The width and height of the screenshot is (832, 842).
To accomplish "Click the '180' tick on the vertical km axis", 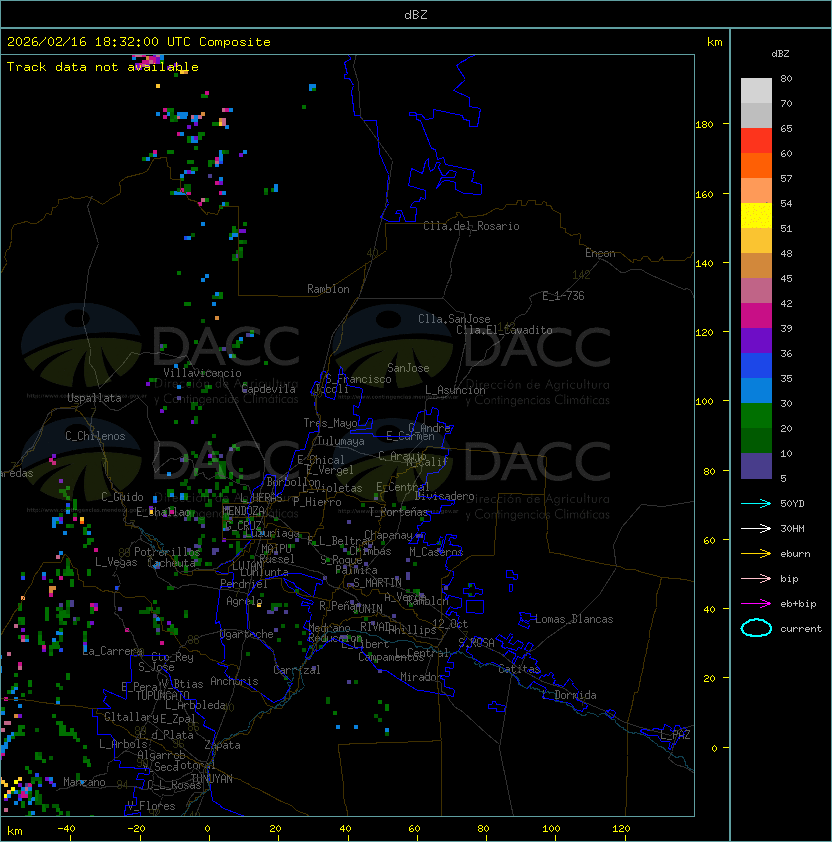I will pyautogui.click(x=704, y=124).
